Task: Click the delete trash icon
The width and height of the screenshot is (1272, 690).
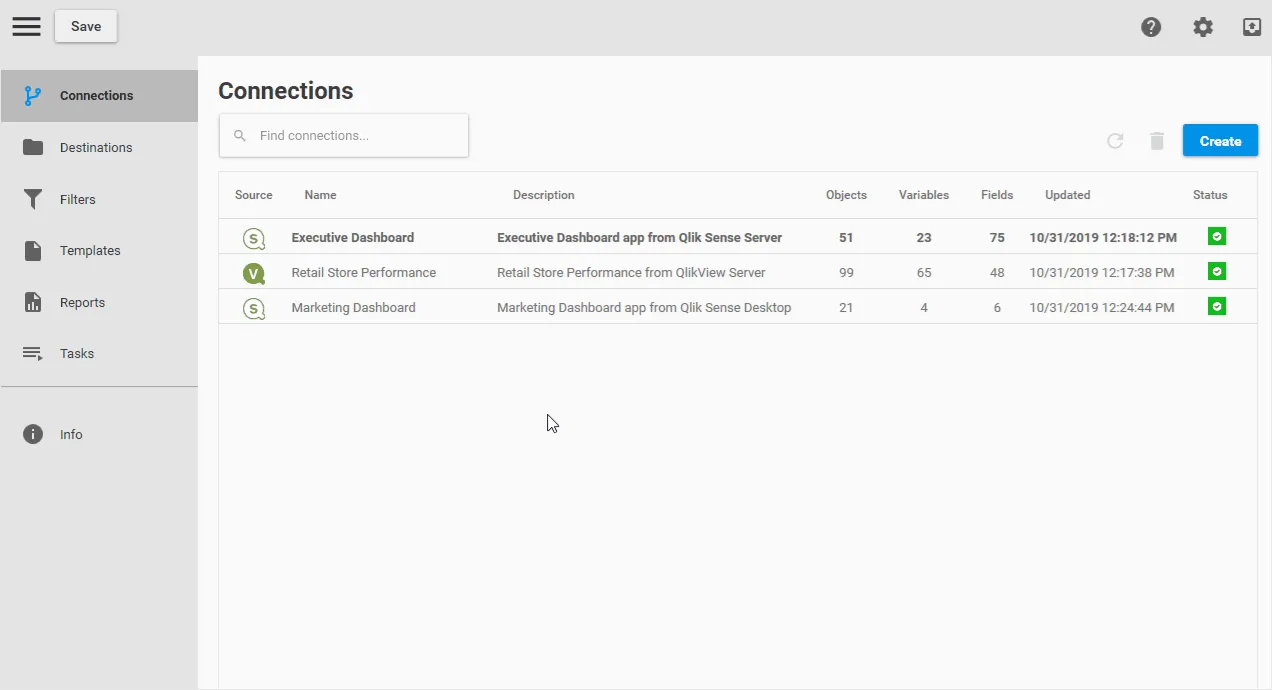Action: [1157, 141]
